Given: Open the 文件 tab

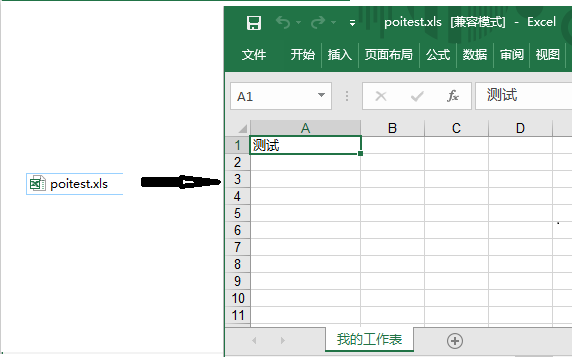Looking at the screenshot, I should [254, 55].
